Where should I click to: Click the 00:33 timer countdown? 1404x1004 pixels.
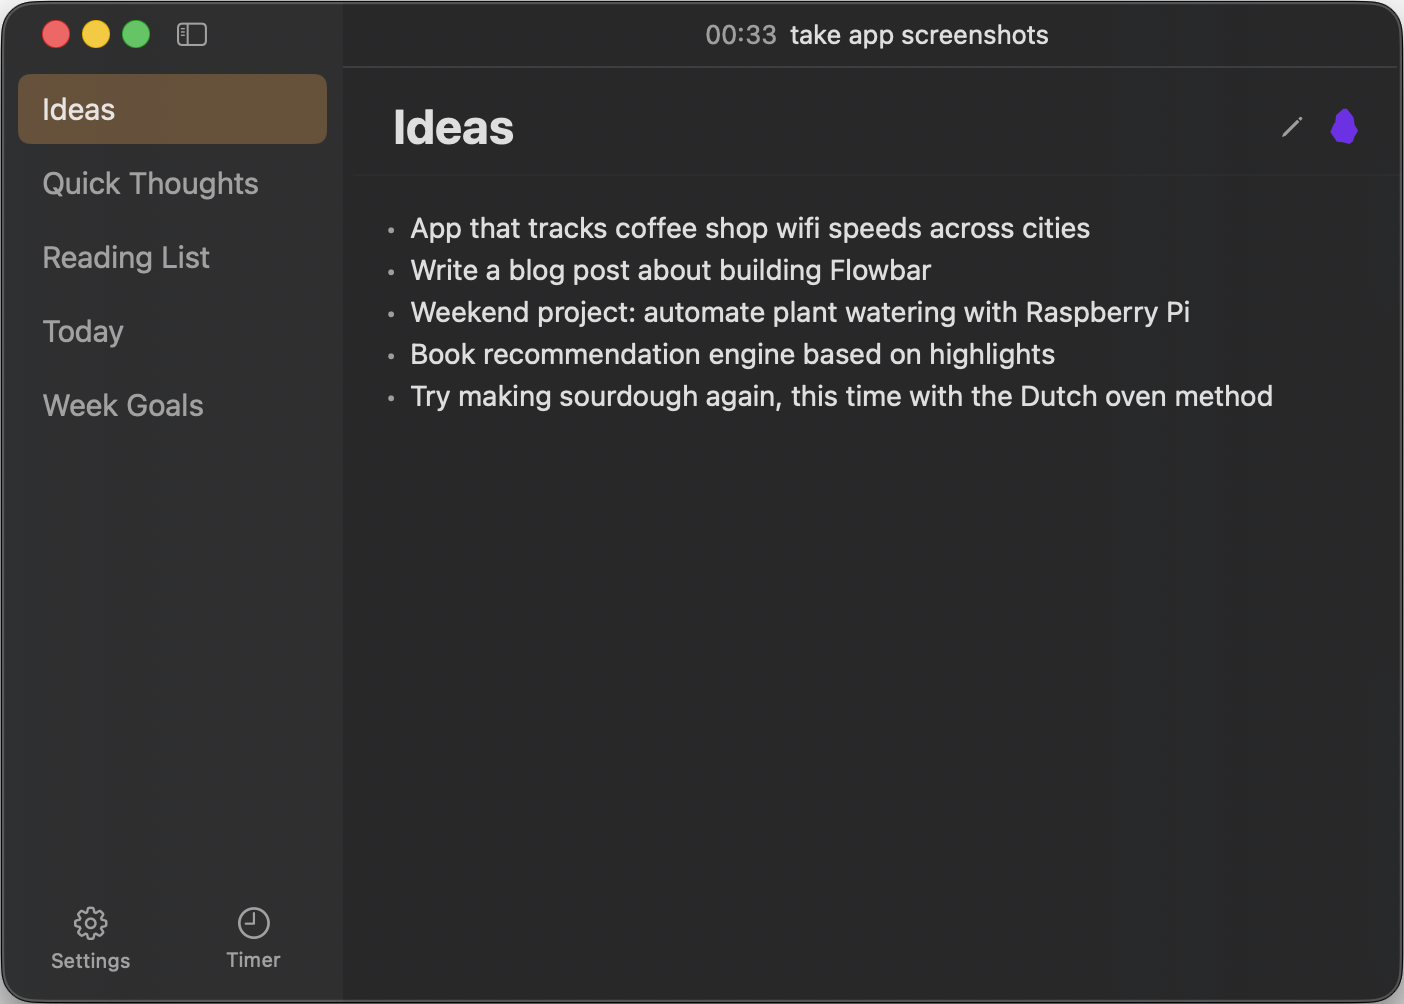tap(741, 35)
